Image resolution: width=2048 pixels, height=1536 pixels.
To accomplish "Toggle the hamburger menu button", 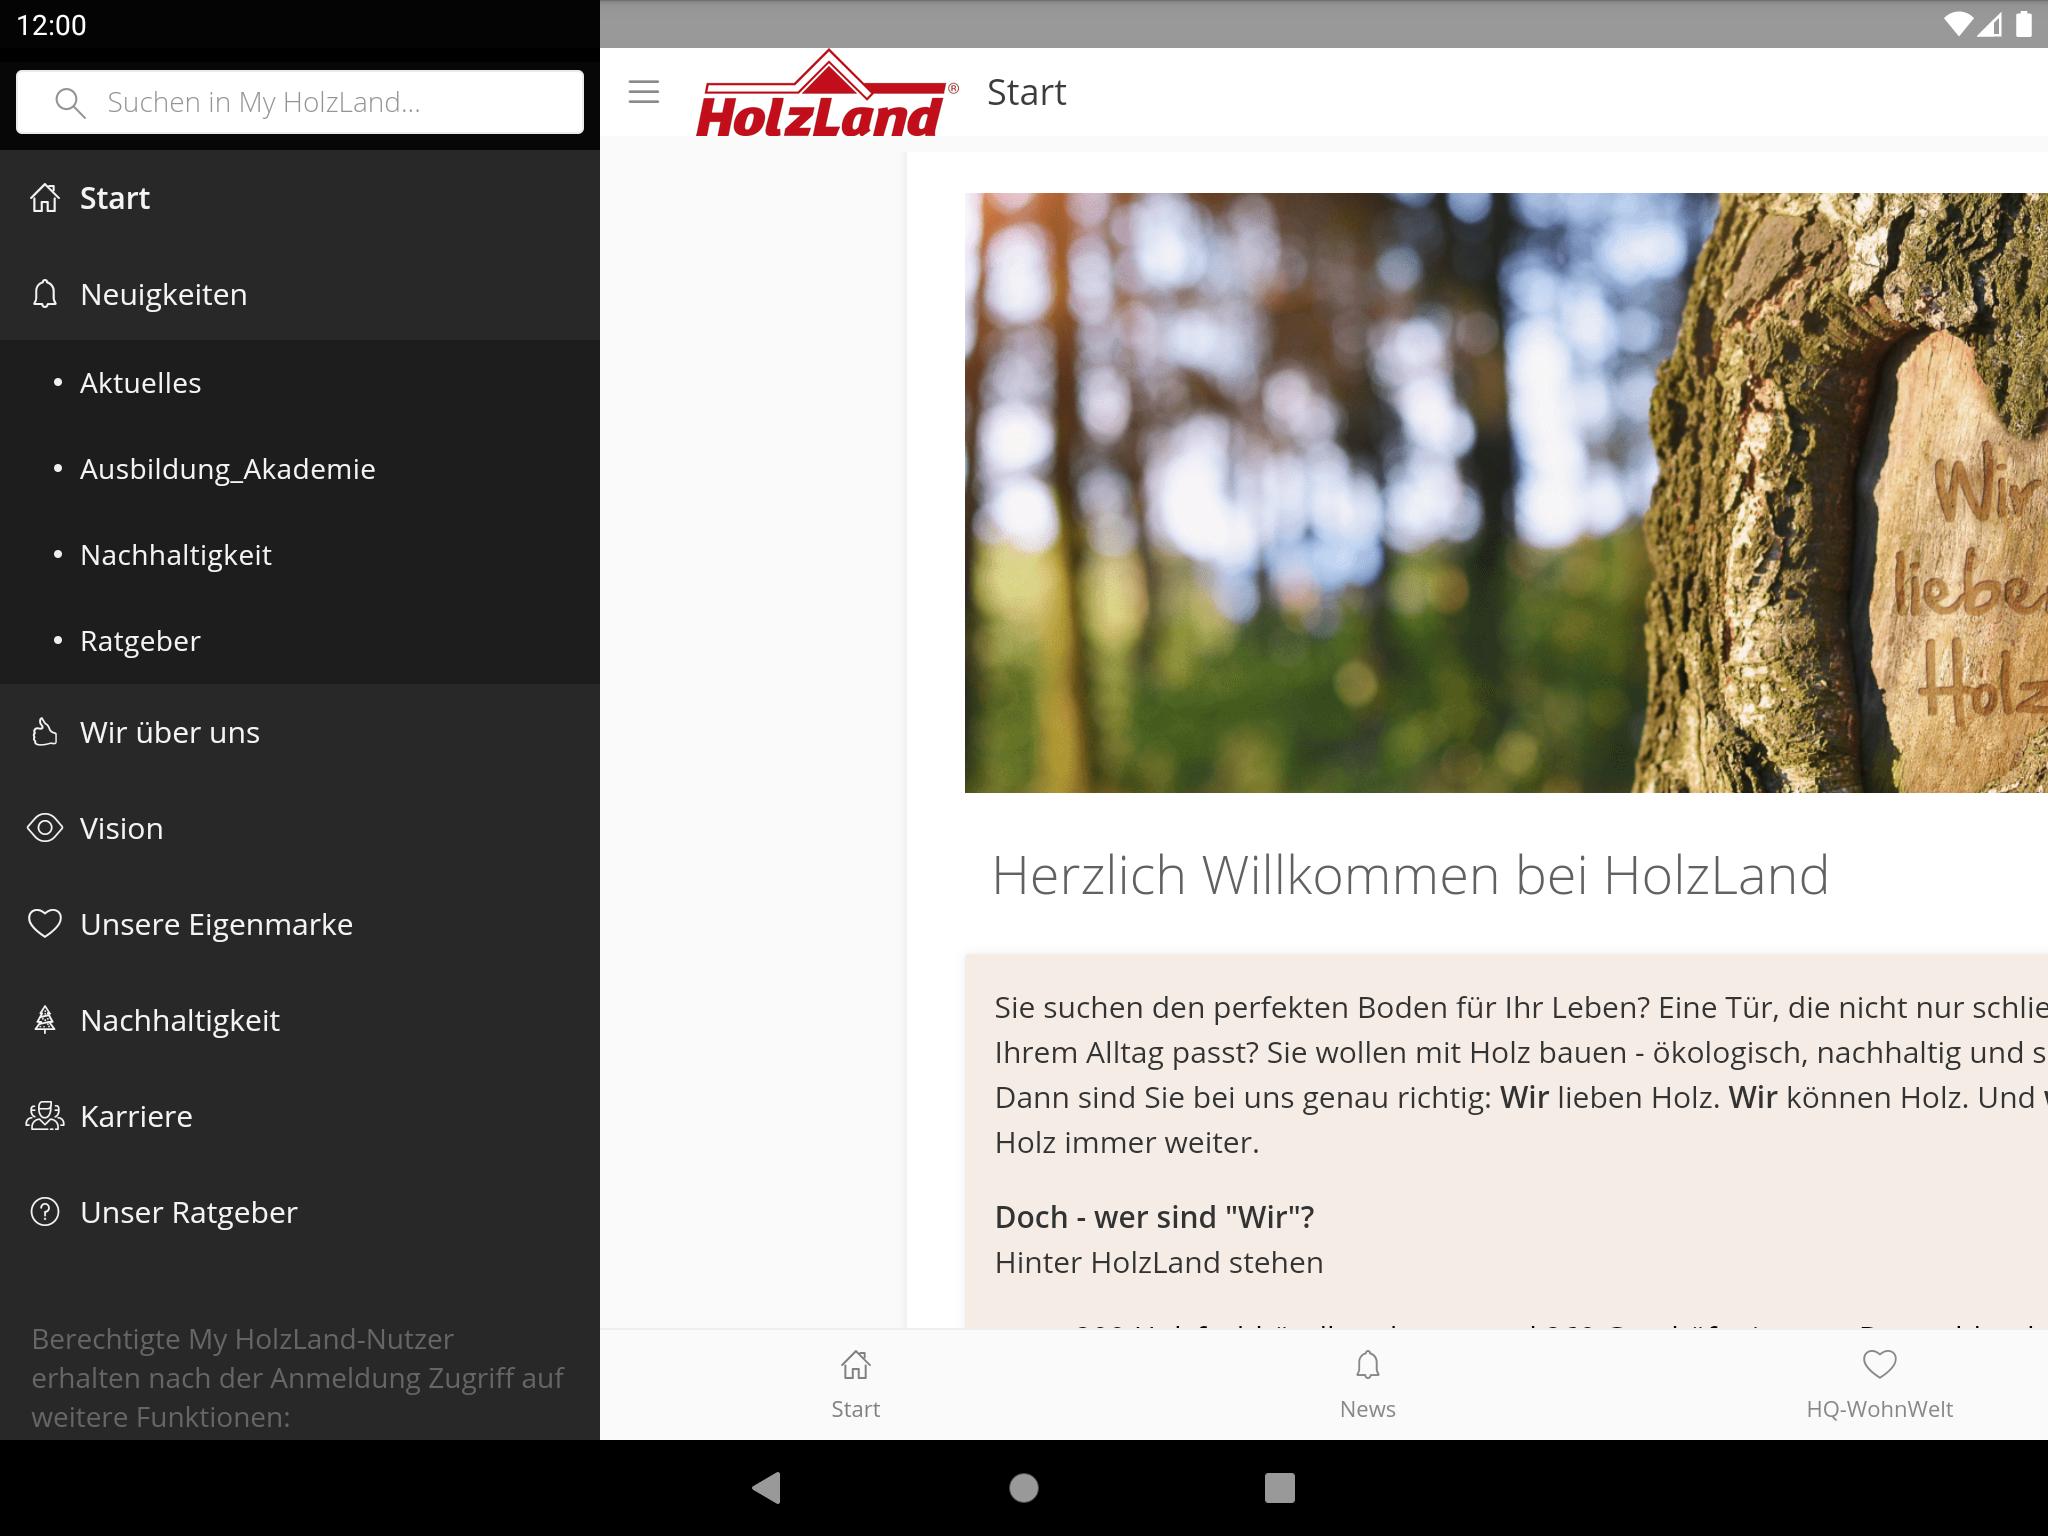I will click(644, 92).
